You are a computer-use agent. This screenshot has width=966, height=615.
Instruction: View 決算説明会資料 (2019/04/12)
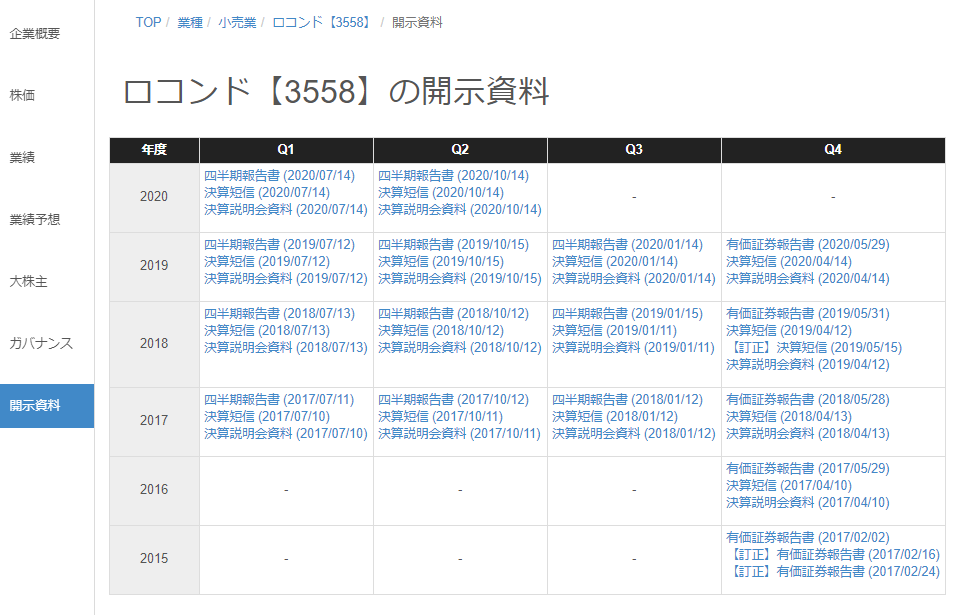(x=808, y=365)
